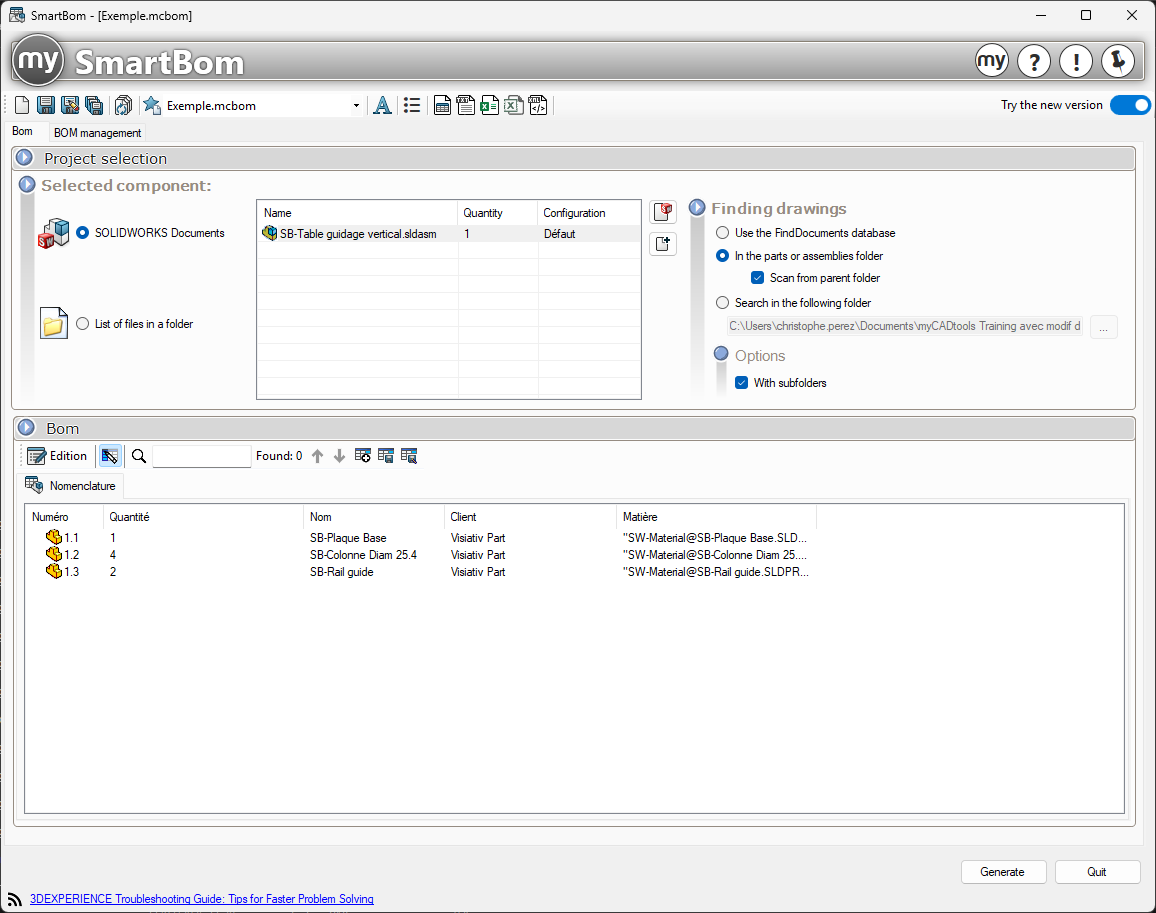Open the help question mark icon
1156x913 pixels.
[1034, 61]
